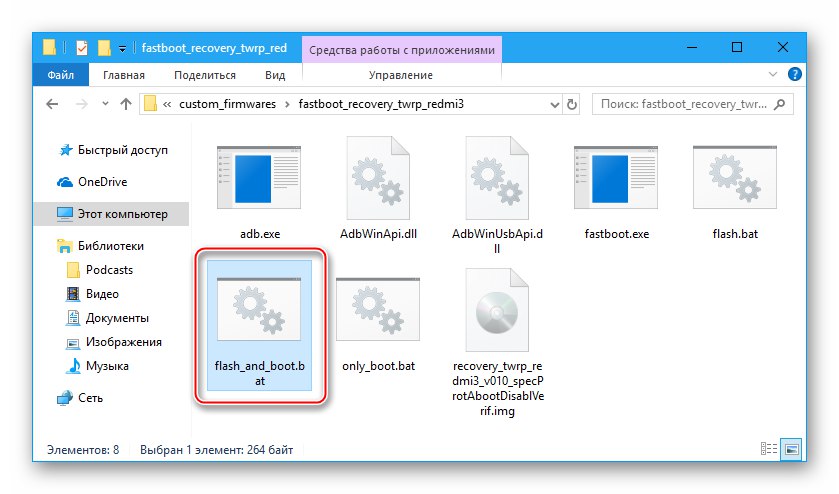This screenshot has width=839, height=494.
Task: Click fastboot_recovery_twrp_redmi3 in address path
Action: (x=381, y=104)
